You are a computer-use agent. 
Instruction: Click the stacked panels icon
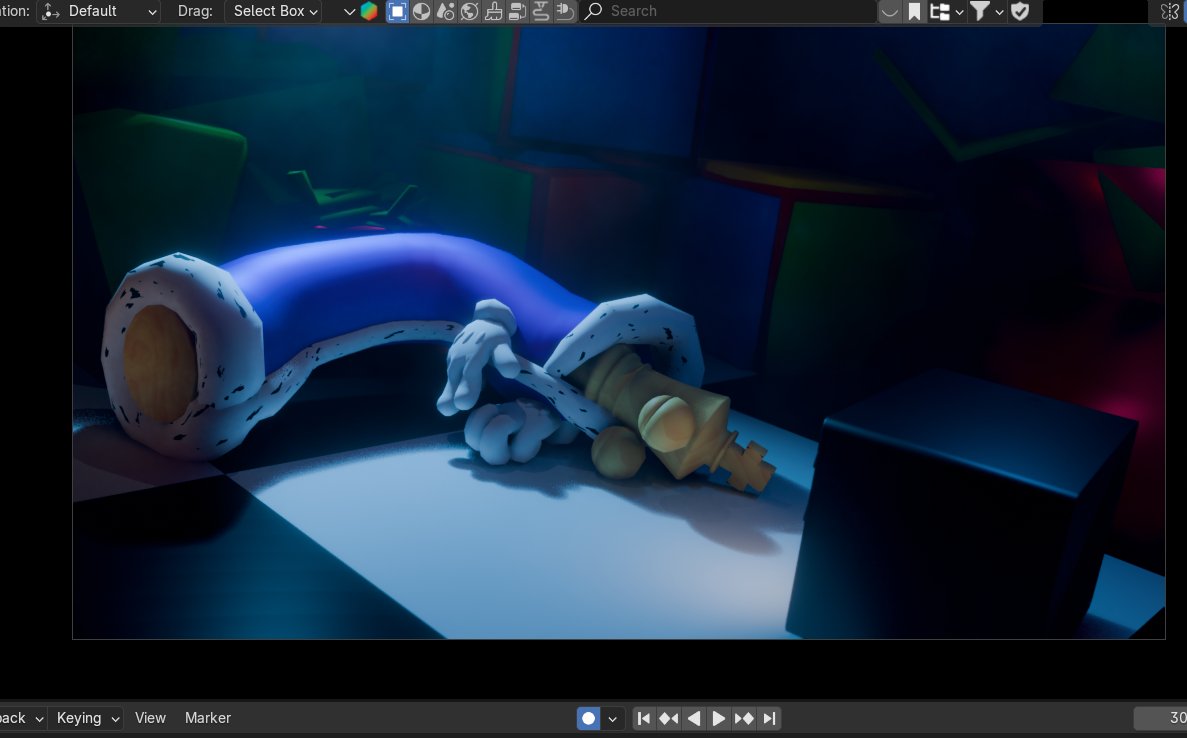point(517,11)
